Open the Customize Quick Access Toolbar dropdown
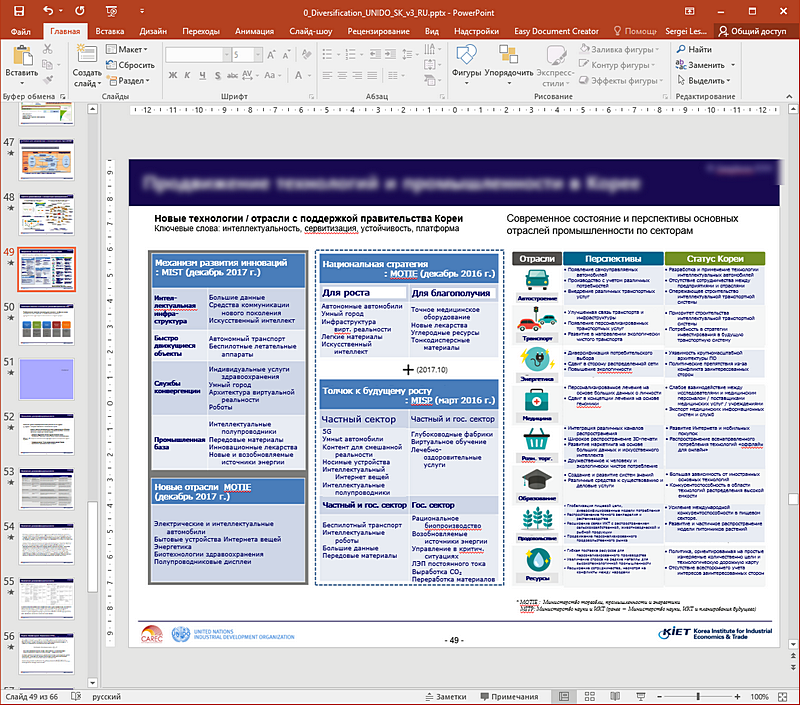 coord(142,11)
